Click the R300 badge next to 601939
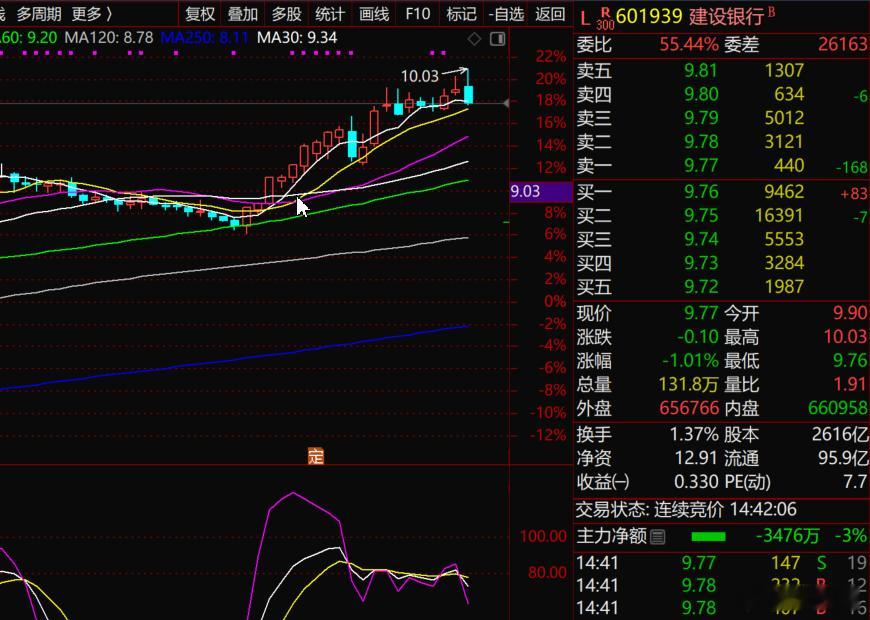Viewport: 870px width, 620px height. [605, 18]
